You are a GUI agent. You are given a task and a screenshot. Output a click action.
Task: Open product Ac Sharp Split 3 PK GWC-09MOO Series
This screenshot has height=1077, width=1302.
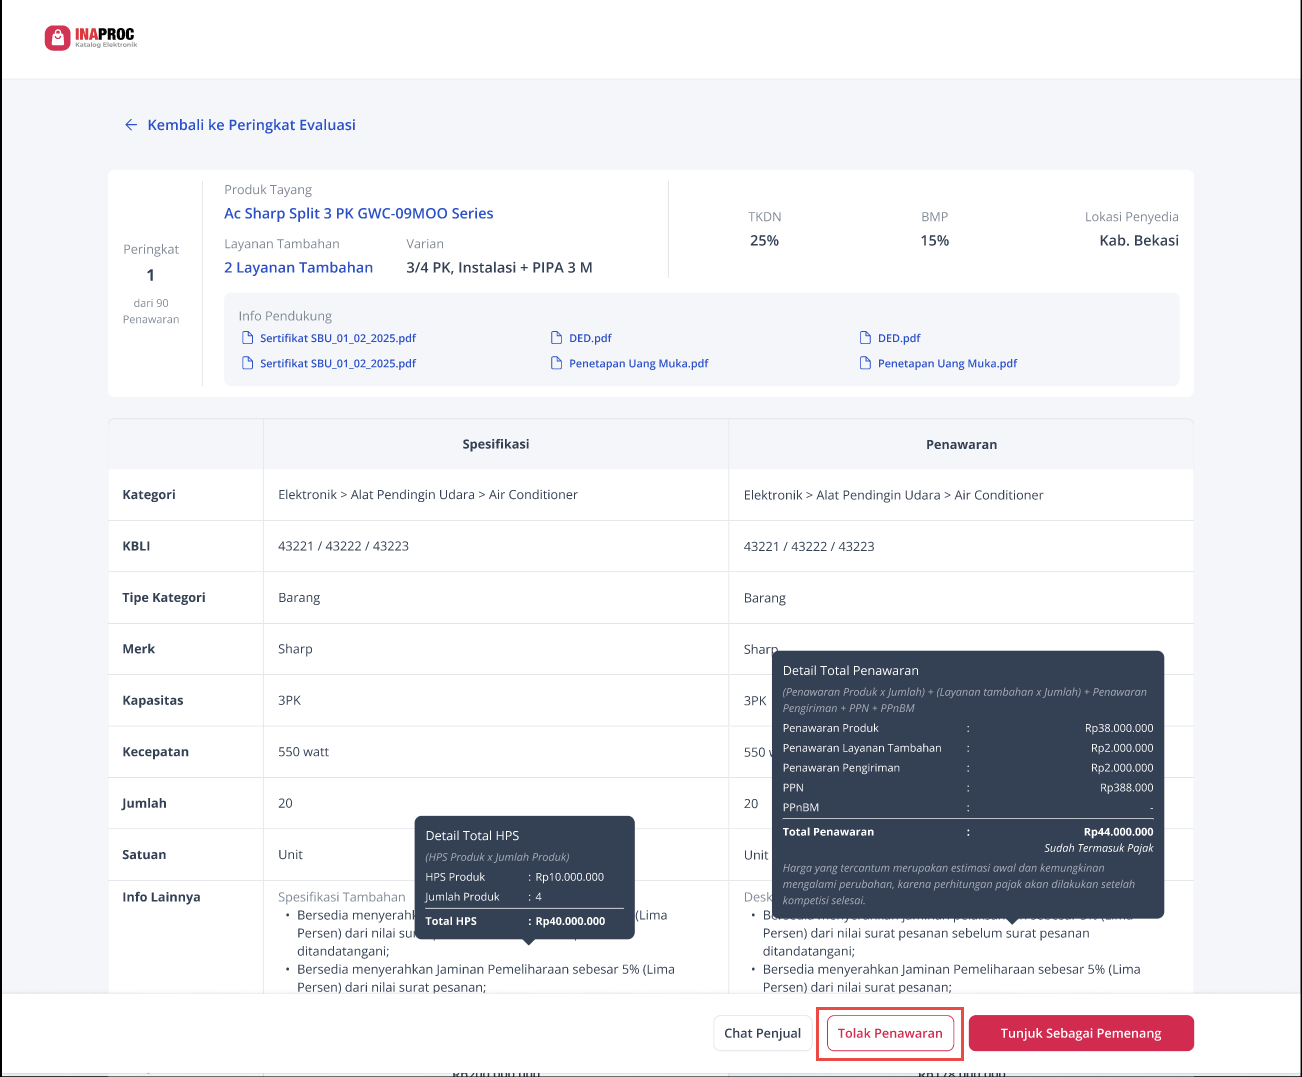[x=359, y=213]
